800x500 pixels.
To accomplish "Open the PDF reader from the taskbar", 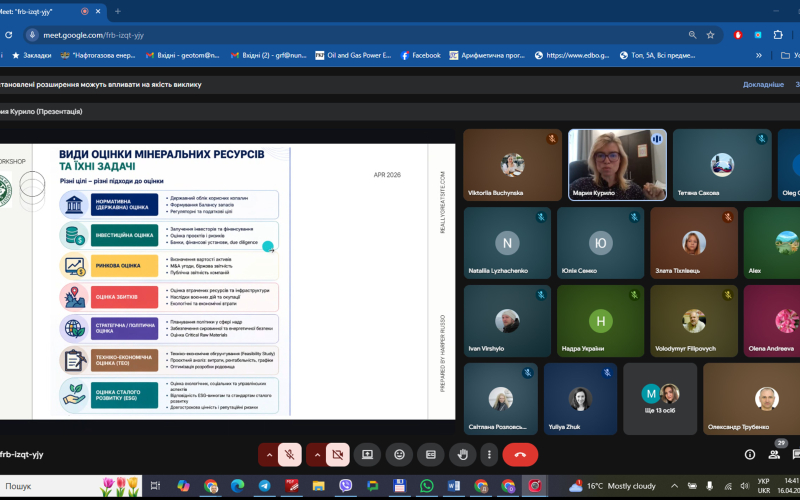I will pyautogui.click(x=291, y=486).
